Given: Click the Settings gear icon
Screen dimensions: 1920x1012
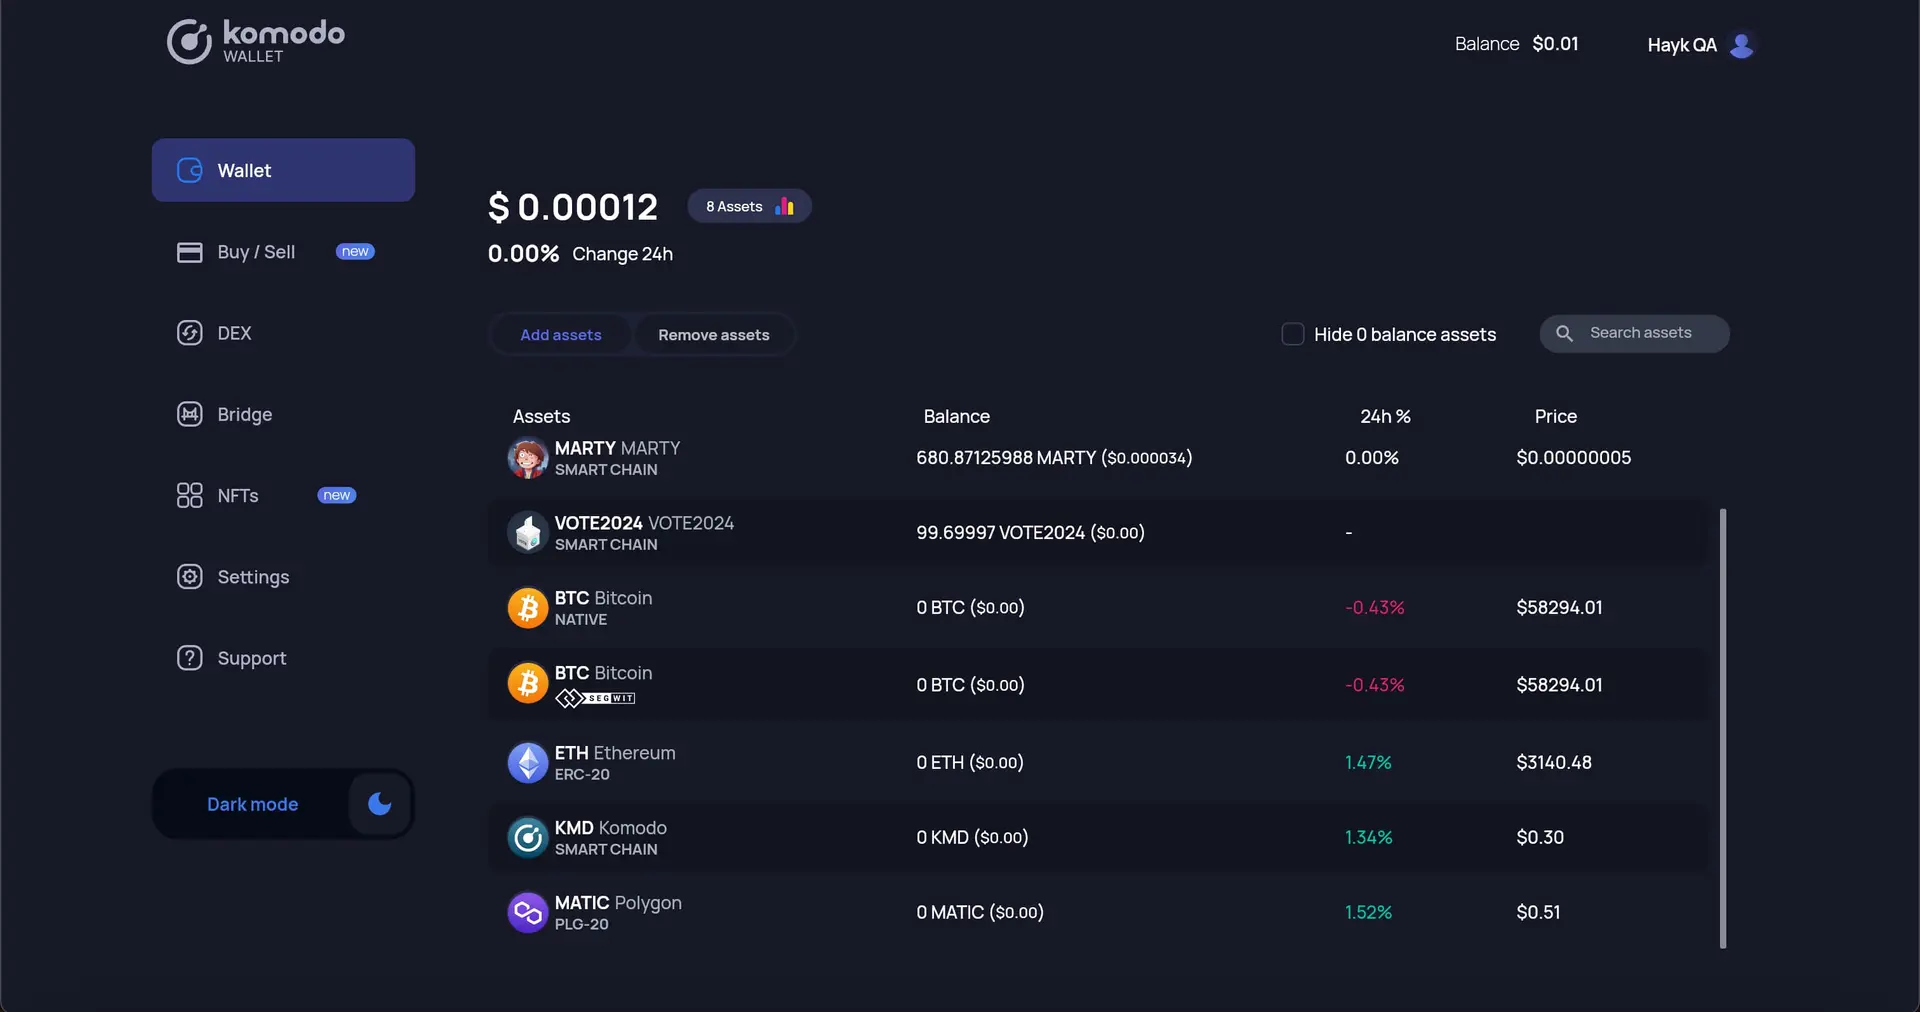Looking at the screenshot, I should [x=190, y=577].
